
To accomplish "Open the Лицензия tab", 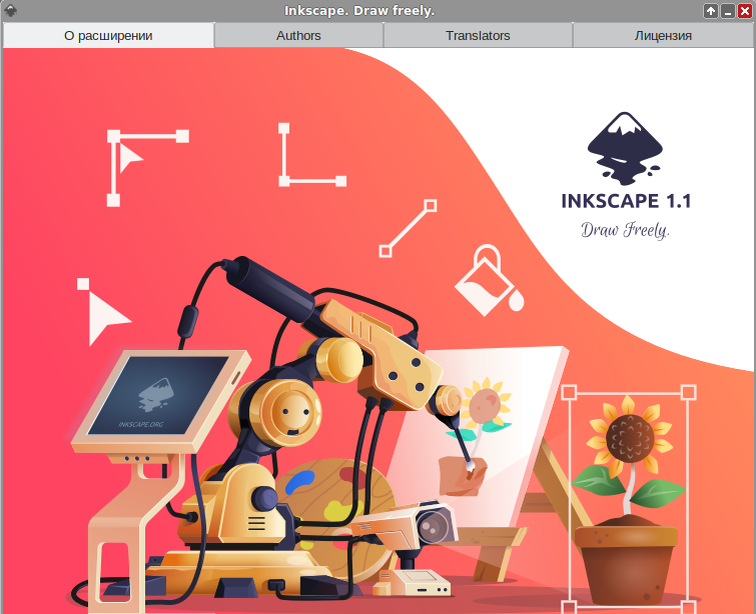I will (663, 36).
